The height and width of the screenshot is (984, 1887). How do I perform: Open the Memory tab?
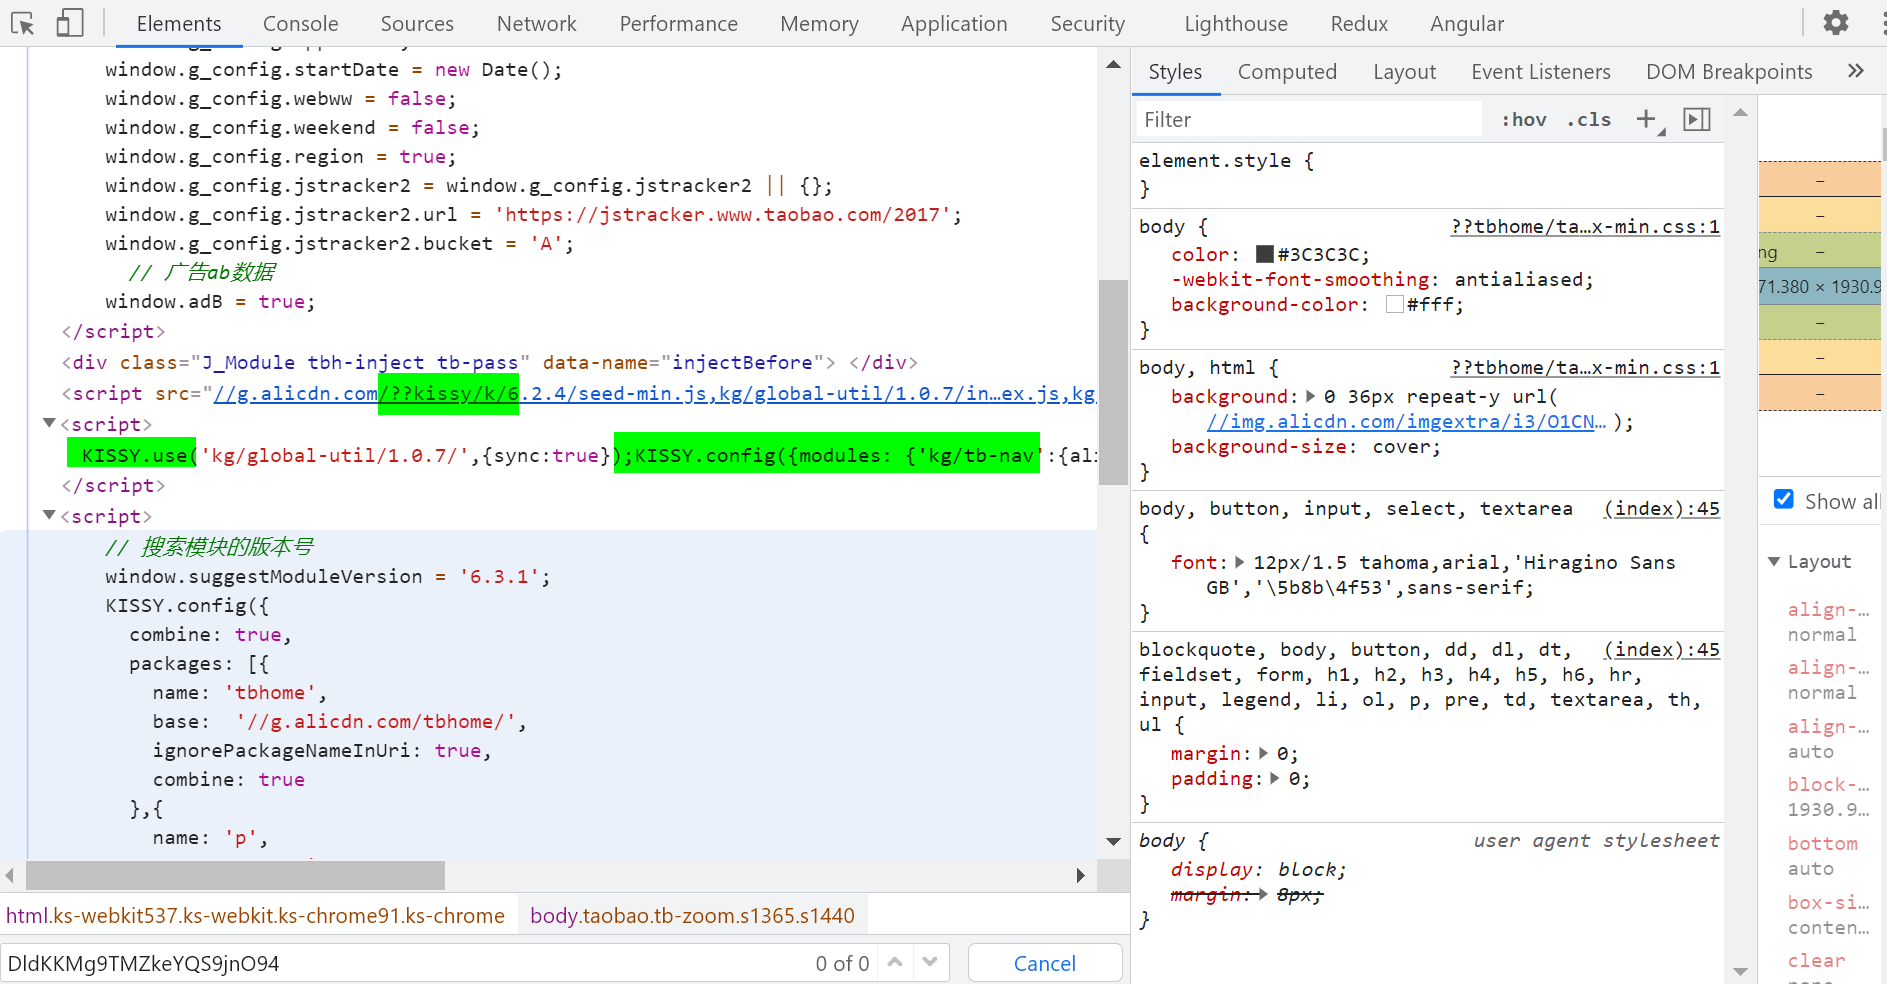coord(819,23)
